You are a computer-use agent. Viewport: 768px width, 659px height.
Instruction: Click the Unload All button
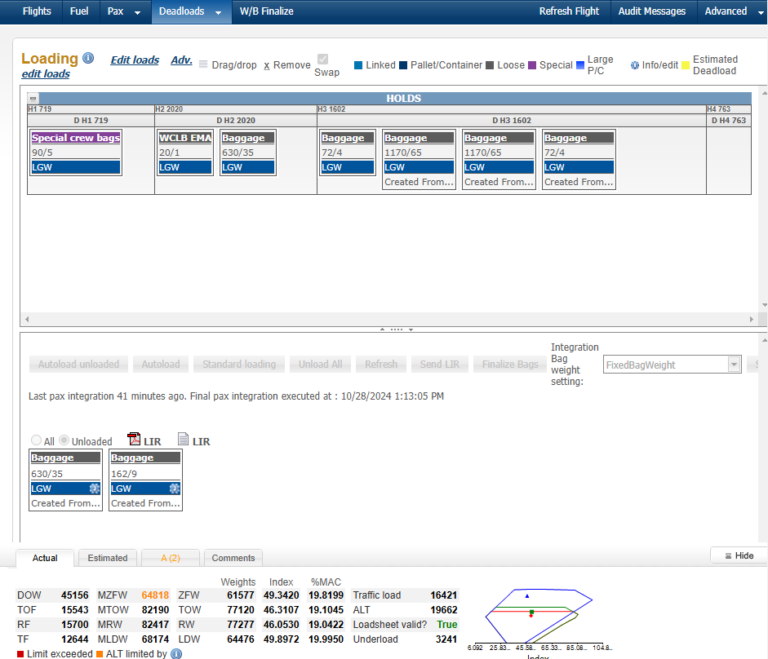point(320,364)
